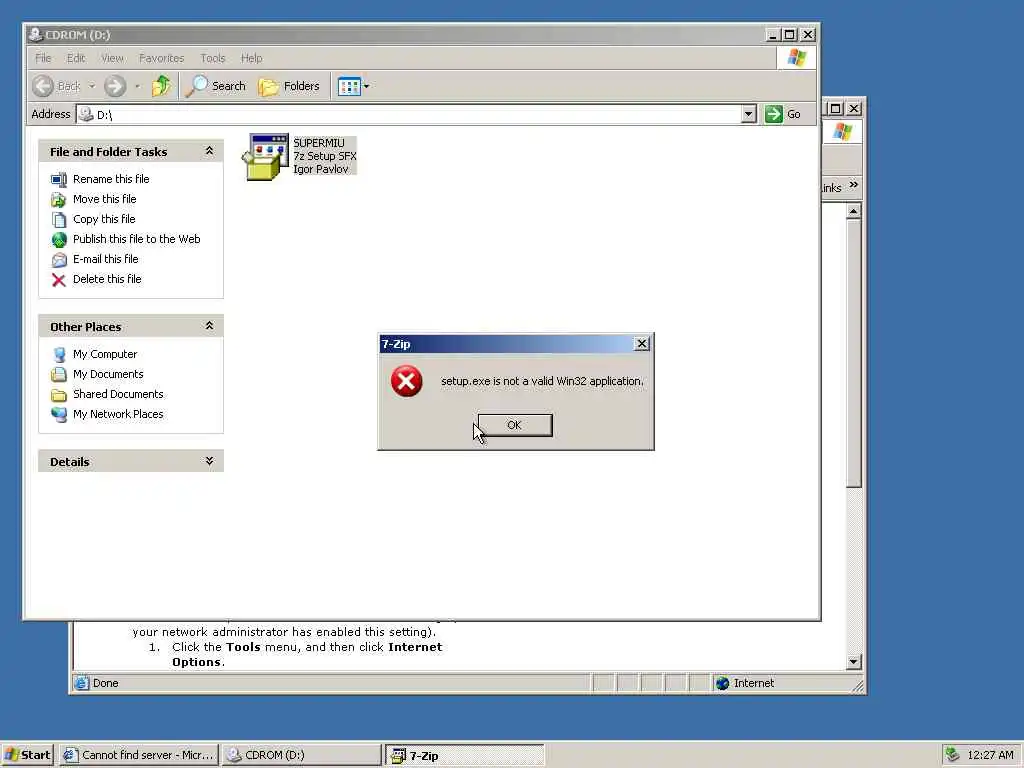Click the My Documents icon in Other Places
1024x768 pixels.
click(x=59, y=375)
